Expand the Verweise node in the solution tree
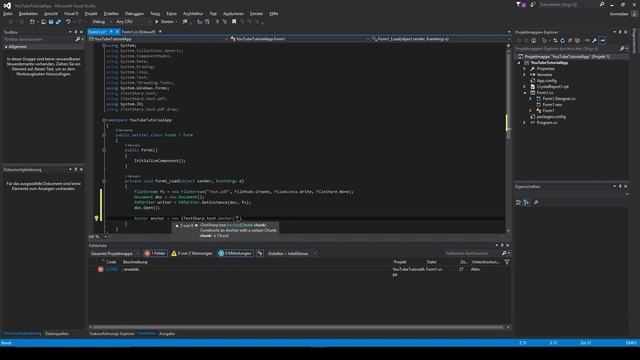Viewport: 640px width, 360px height. [525, 75]
